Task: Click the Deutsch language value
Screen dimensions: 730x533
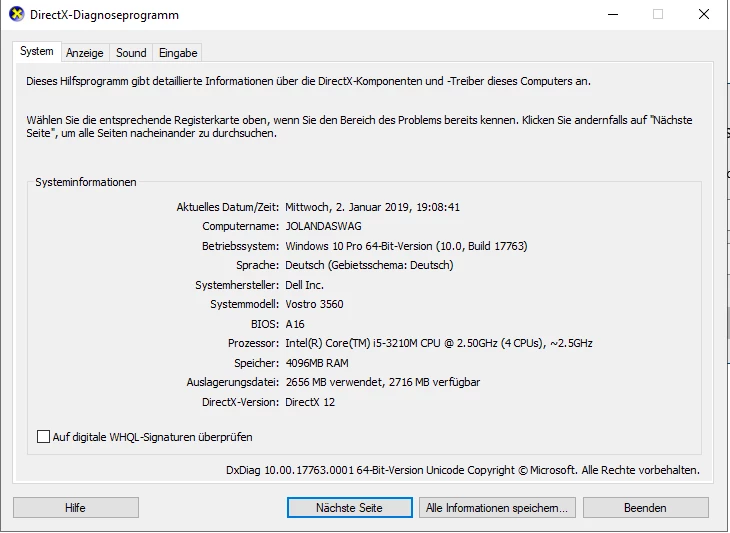Action: pyautogui.click(x=369, y=265)
